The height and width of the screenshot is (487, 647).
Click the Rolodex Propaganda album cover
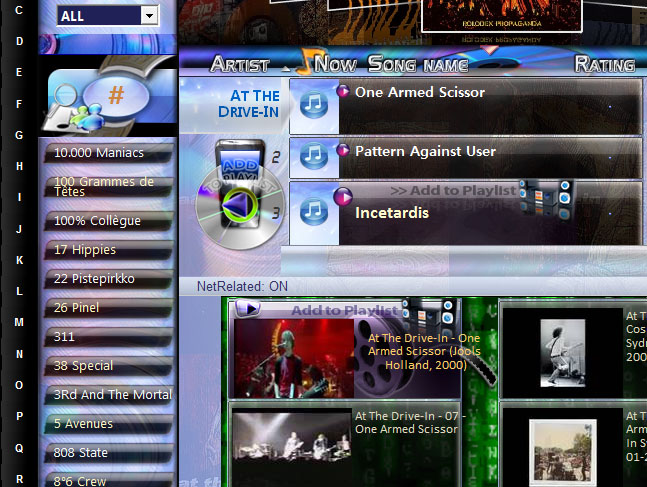pos(501,16)
